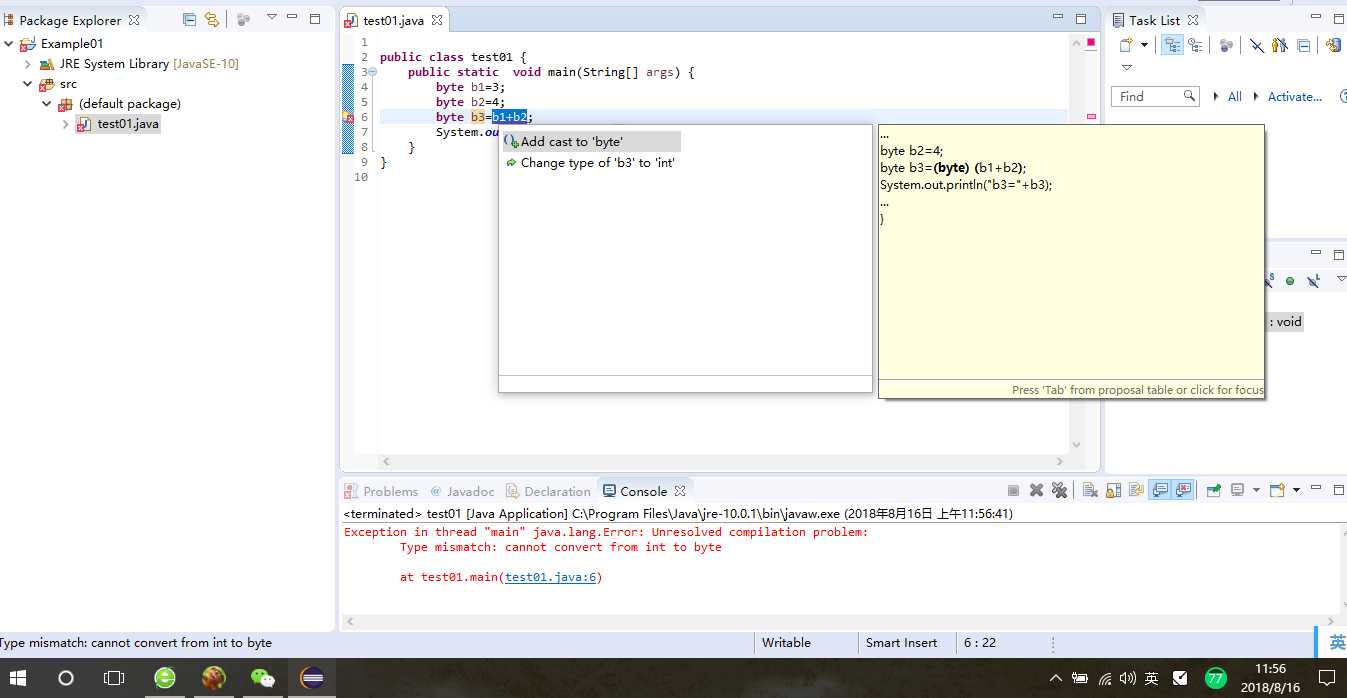
Task: Open WeChat from the taskbar
Action: click(x=263, y=678)
